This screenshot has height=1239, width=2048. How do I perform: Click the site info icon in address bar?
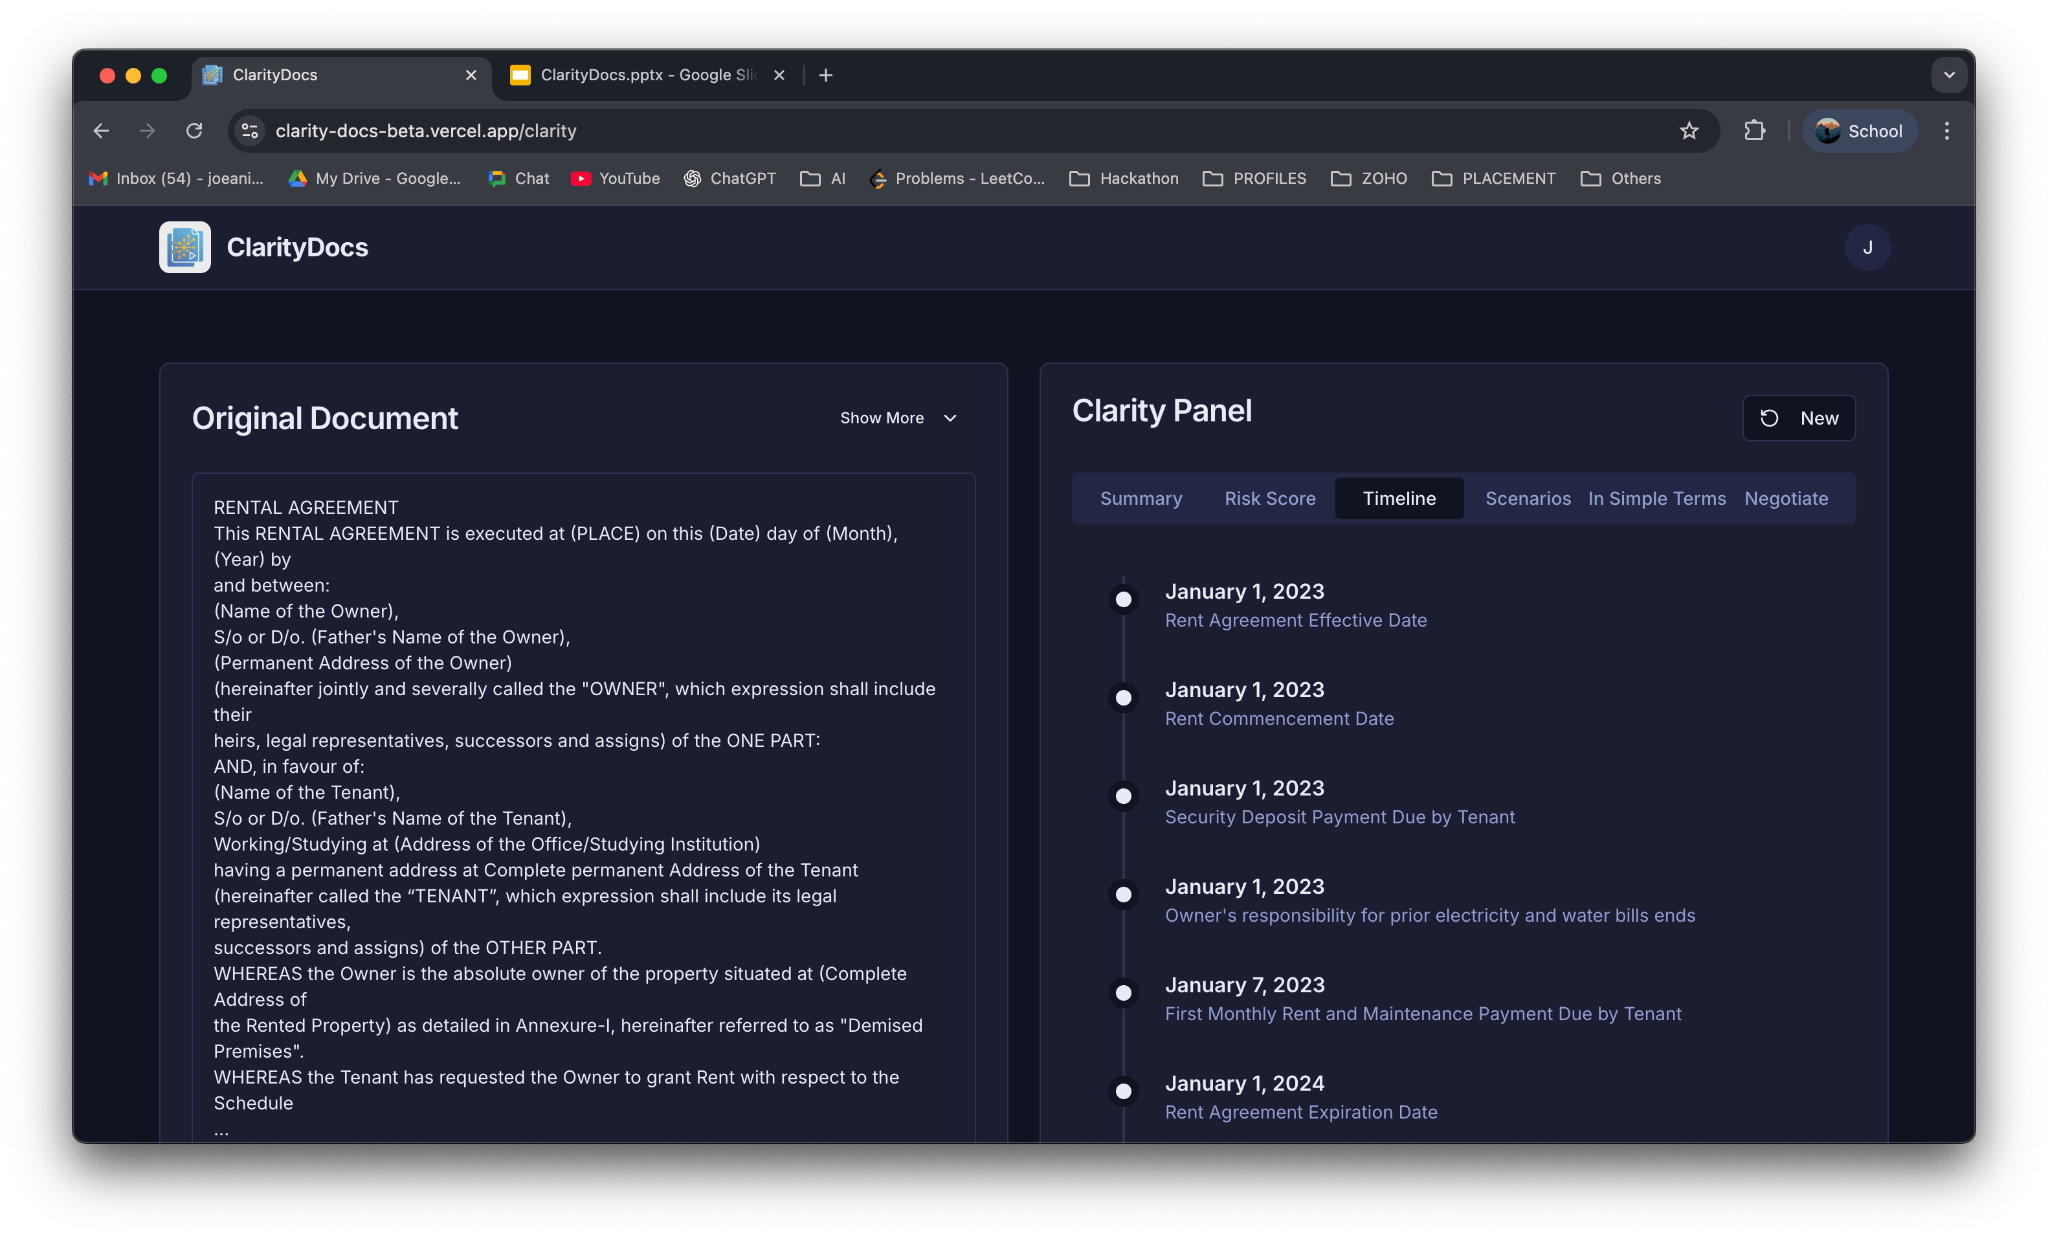(250, 131)
